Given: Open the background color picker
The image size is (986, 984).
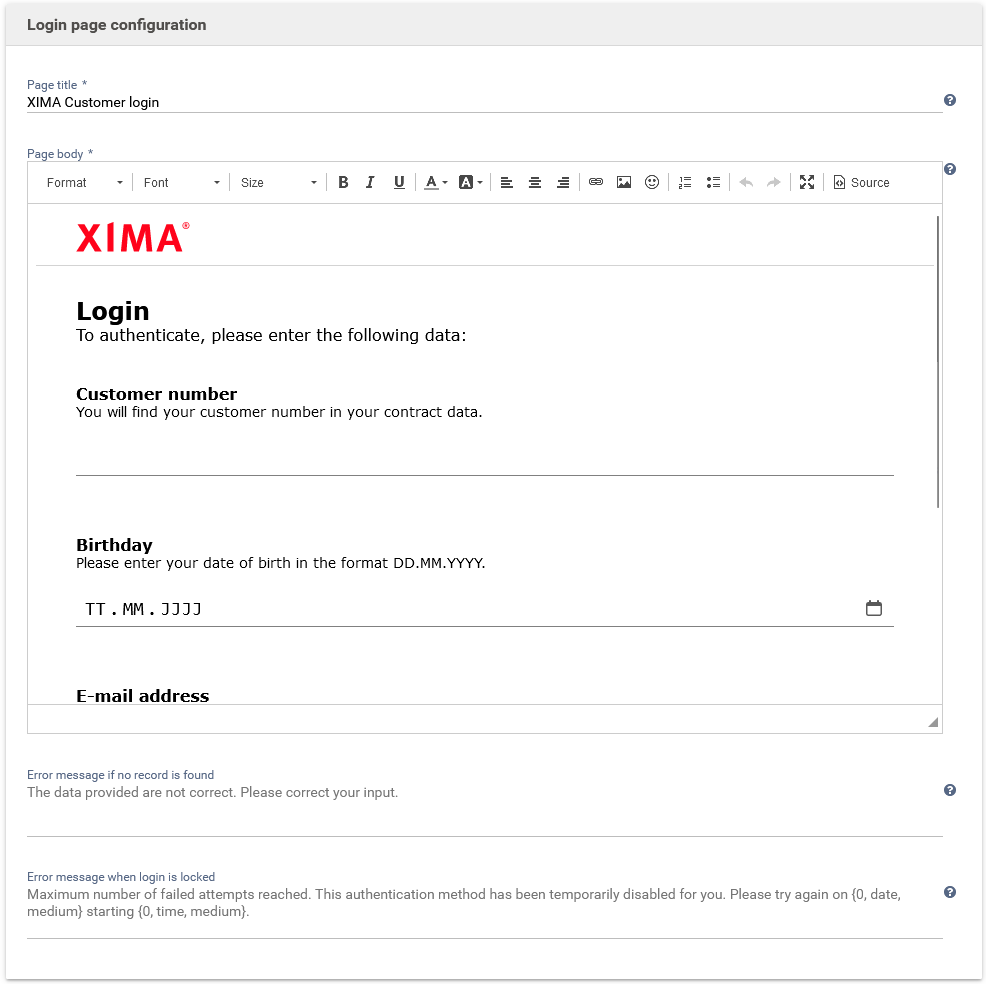Looking at the screenshot, I should (470, 183).
